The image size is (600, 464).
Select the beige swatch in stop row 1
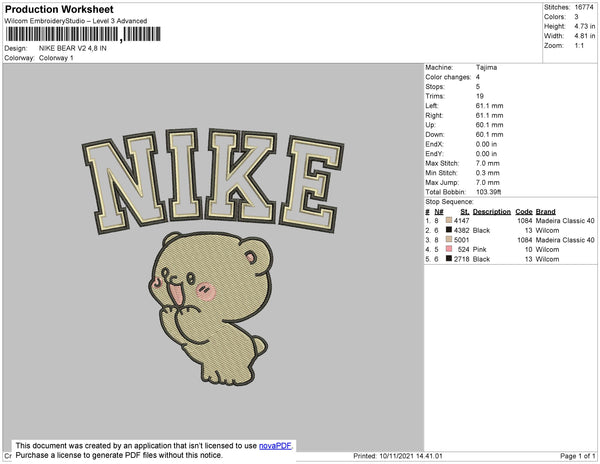tap(449, 220)
